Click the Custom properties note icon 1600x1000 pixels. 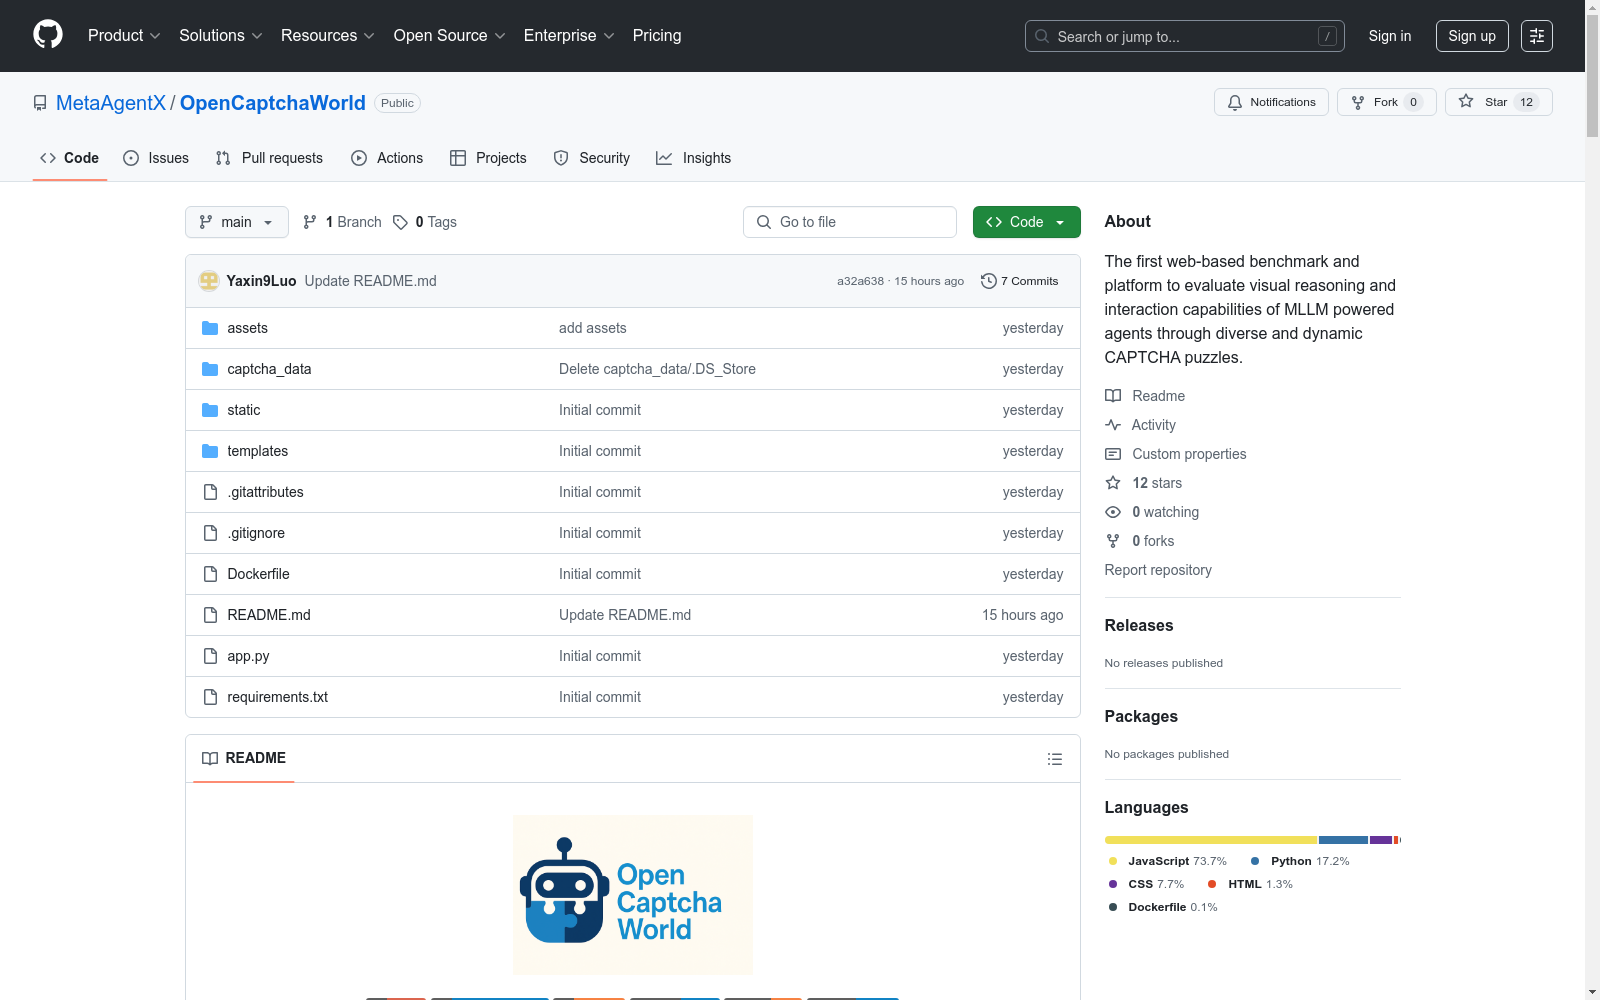[x=1113, y=454]
